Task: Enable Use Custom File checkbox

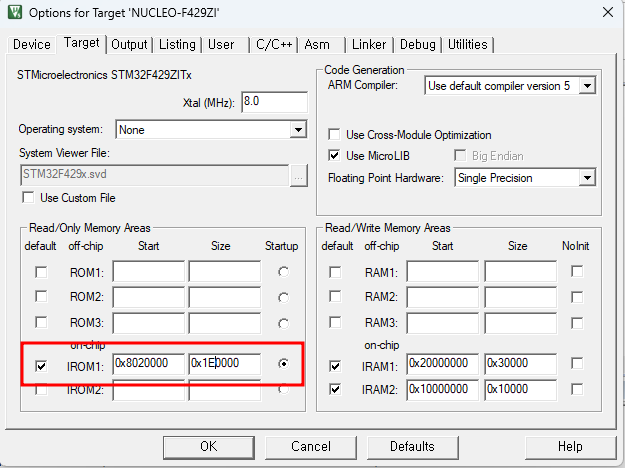Action: click(x=28, y=198)
